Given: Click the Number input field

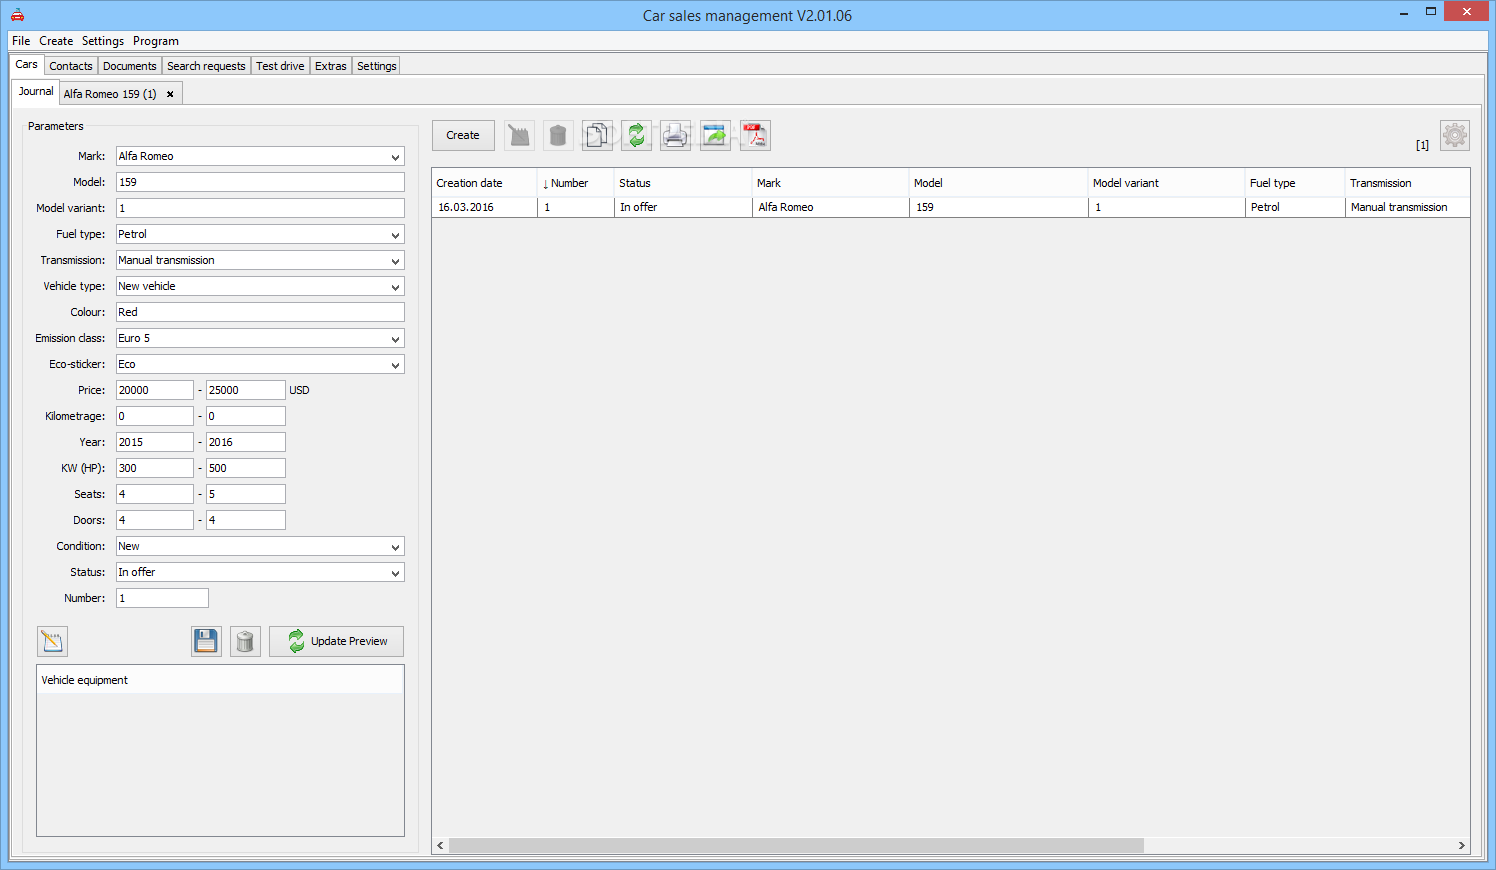Looking at the screenshot, I should 162,598.
